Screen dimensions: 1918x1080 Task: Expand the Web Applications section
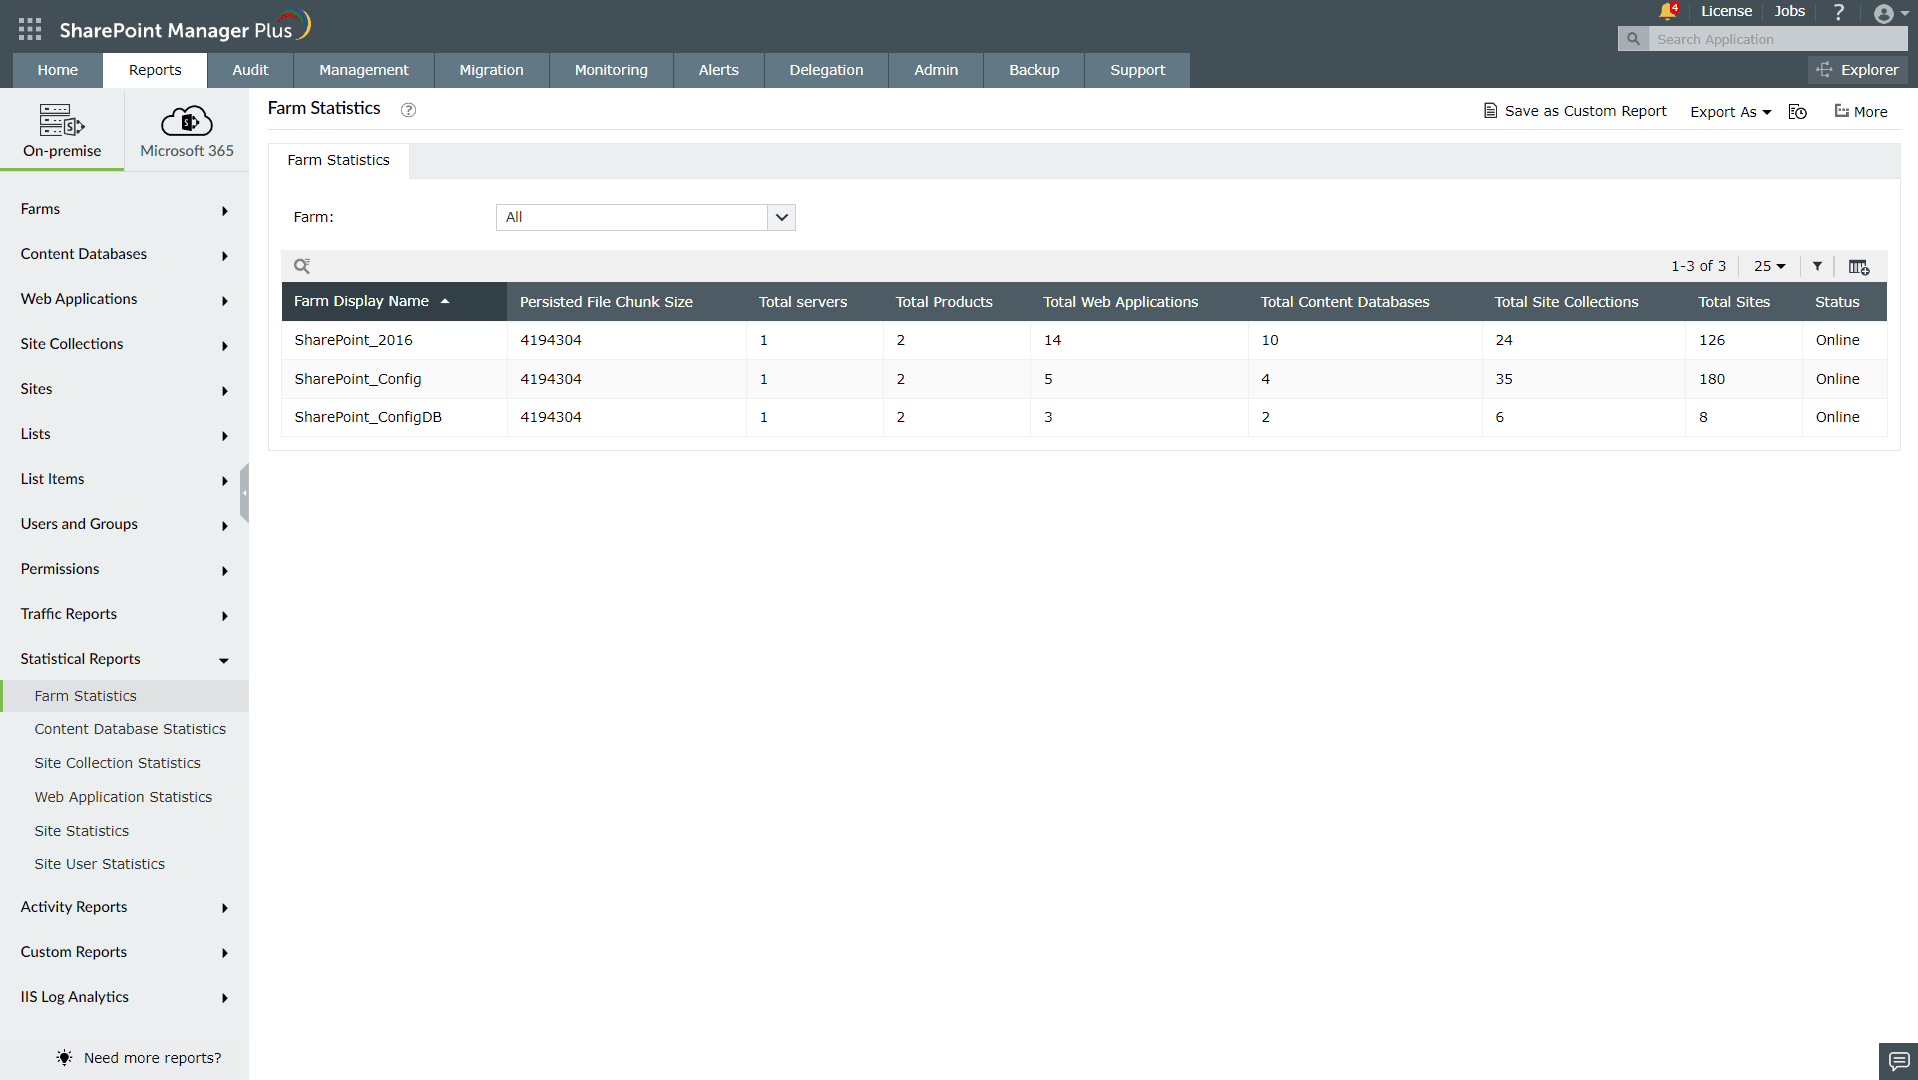[124, 299]
